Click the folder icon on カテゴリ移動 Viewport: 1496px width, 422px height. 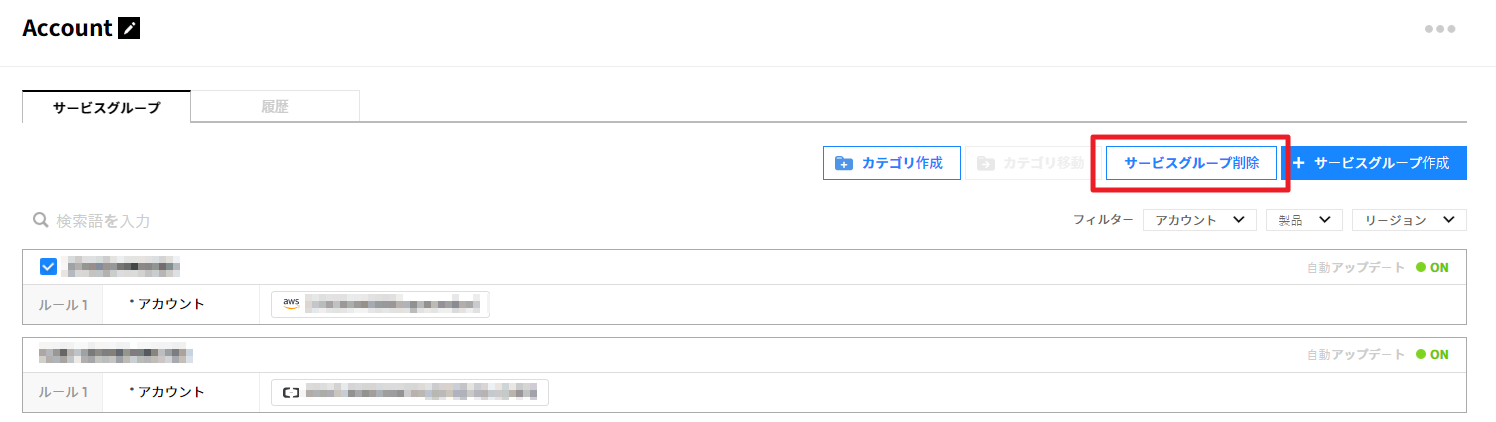click(x=986, y=163)
